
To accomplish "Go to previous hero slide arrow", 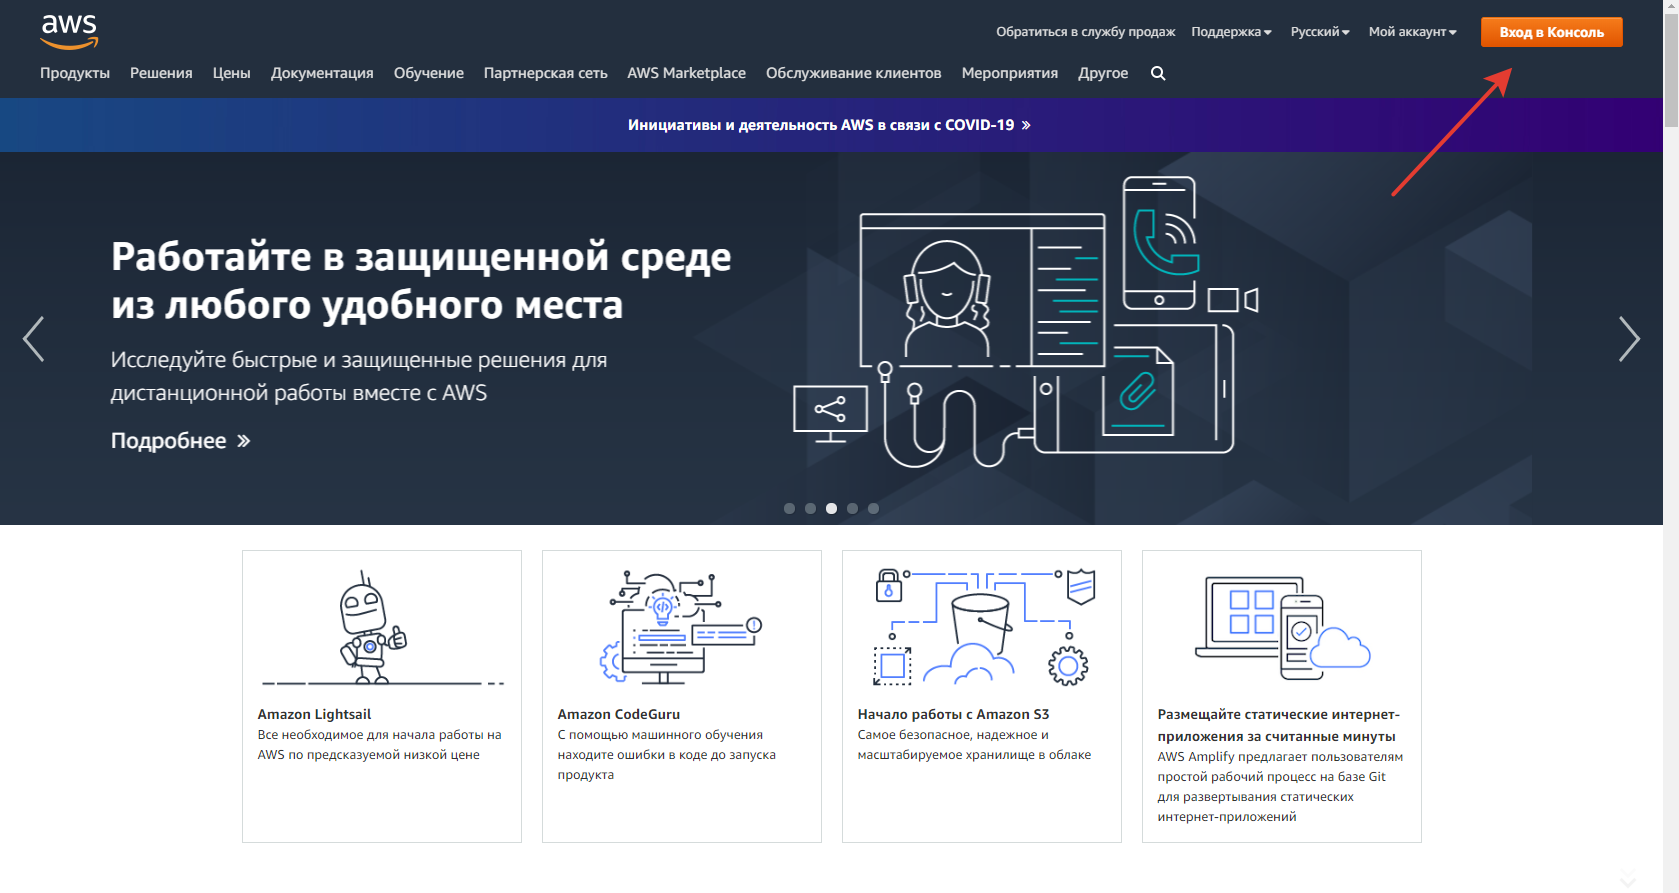I will point(33,339).
